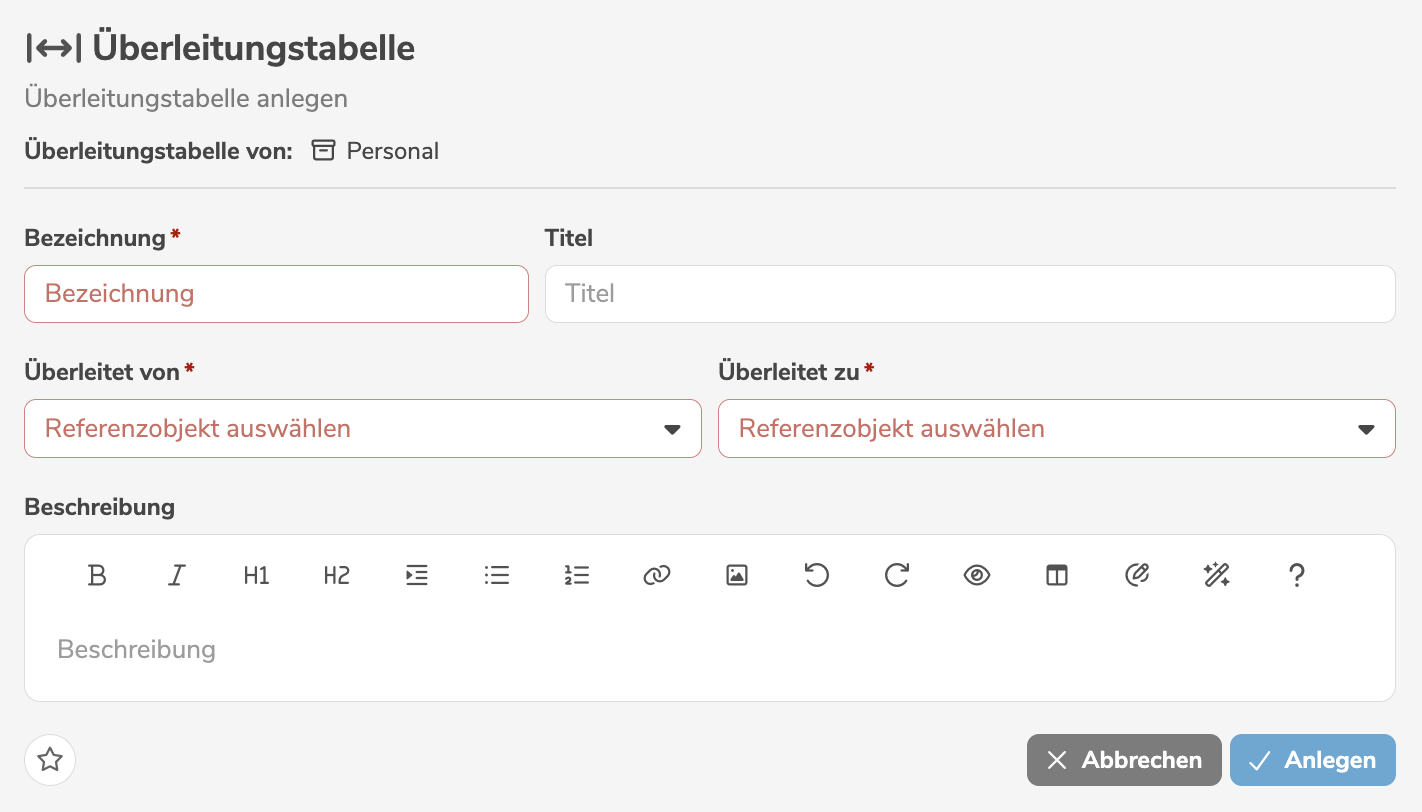Attach a file using the paperclip icon
1422x812 pixels.
[1137, 575]
